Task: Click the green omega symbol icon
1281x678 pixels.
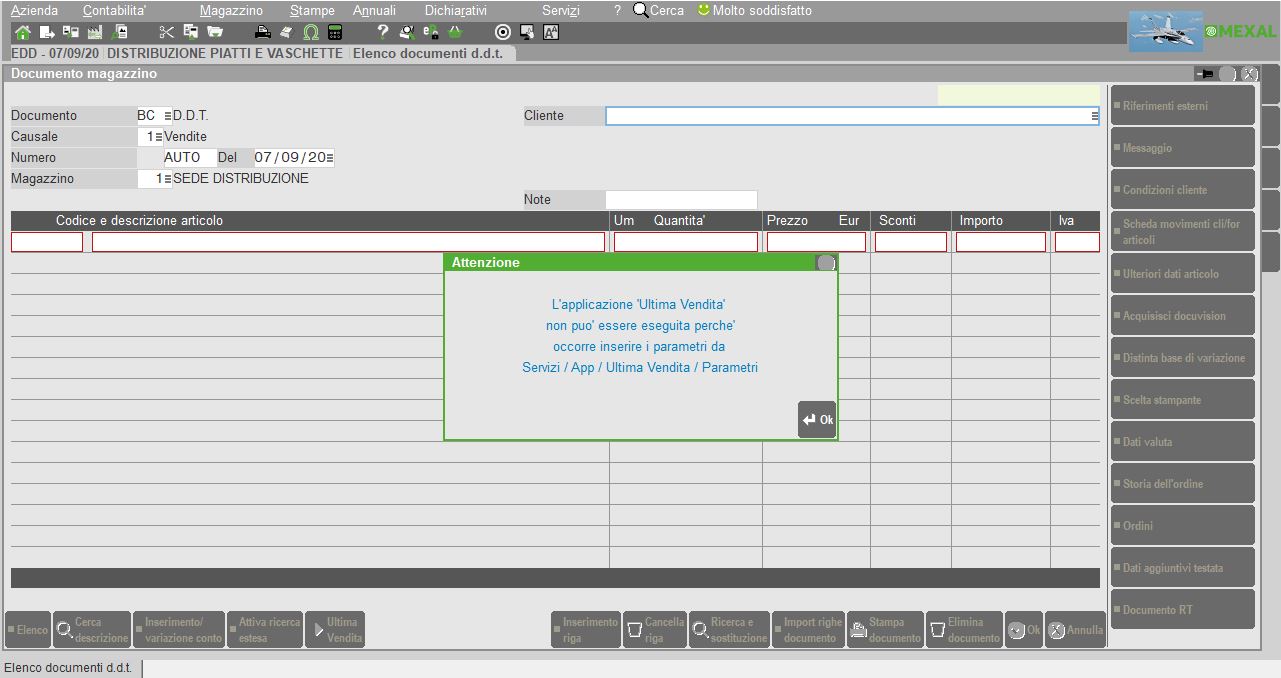Action: click(311, 32)
